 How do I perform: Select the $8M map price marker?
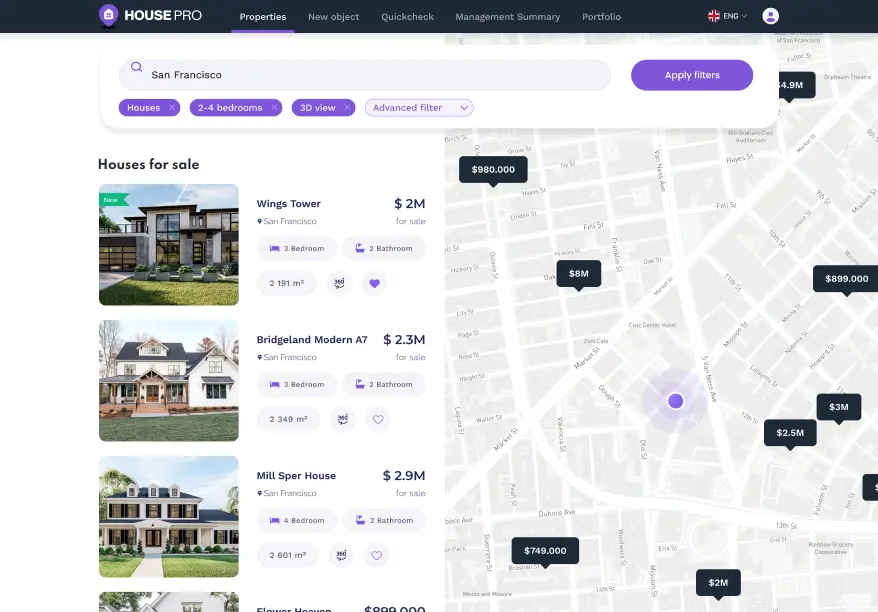pos(579,274)
